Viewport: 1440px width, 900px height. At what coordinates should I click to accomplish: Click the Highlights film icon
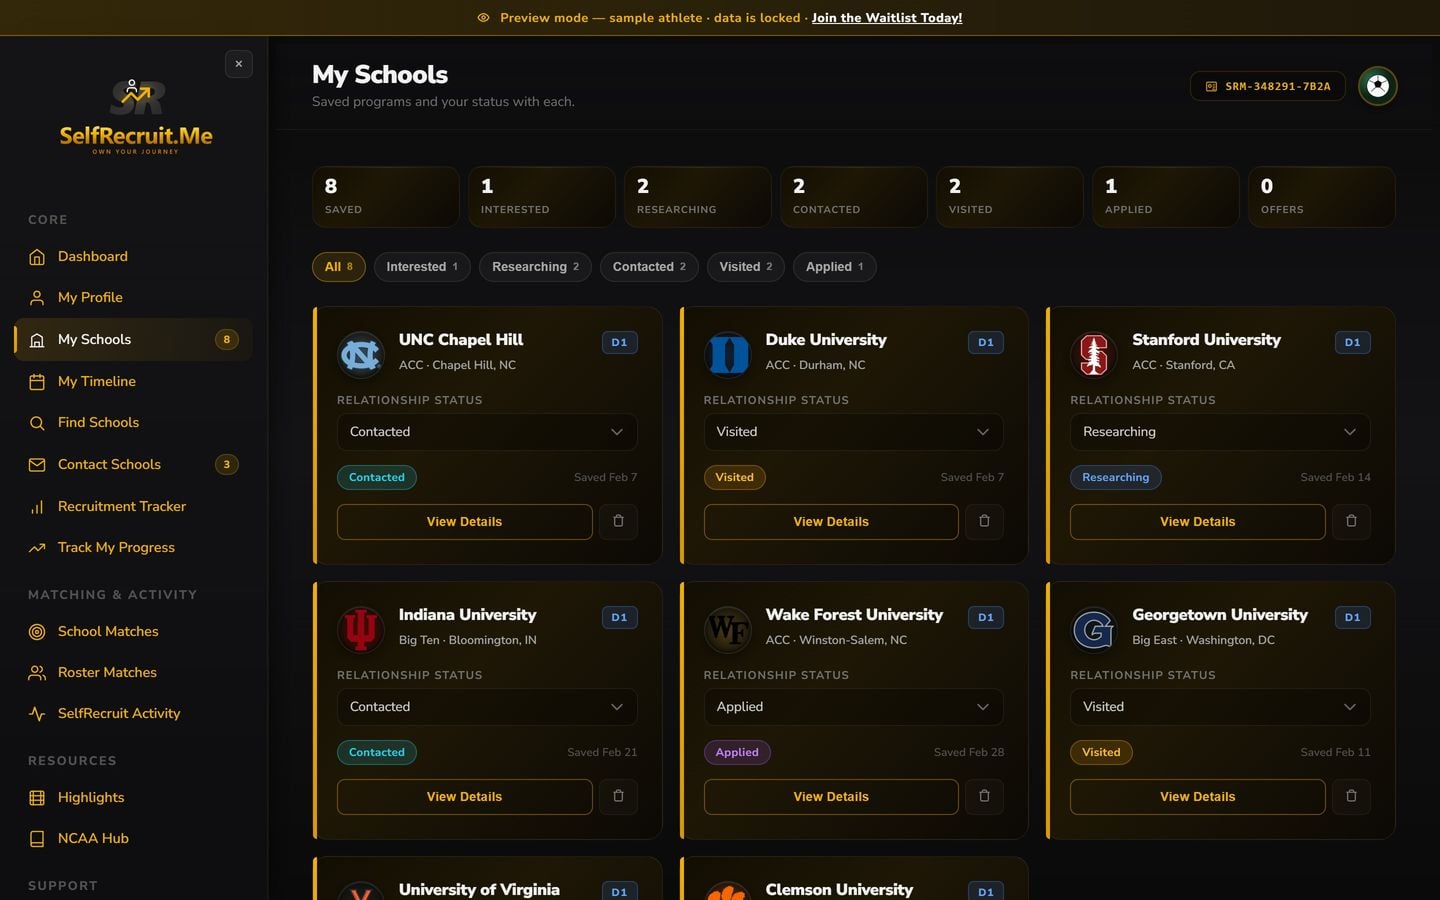[37, 798]
